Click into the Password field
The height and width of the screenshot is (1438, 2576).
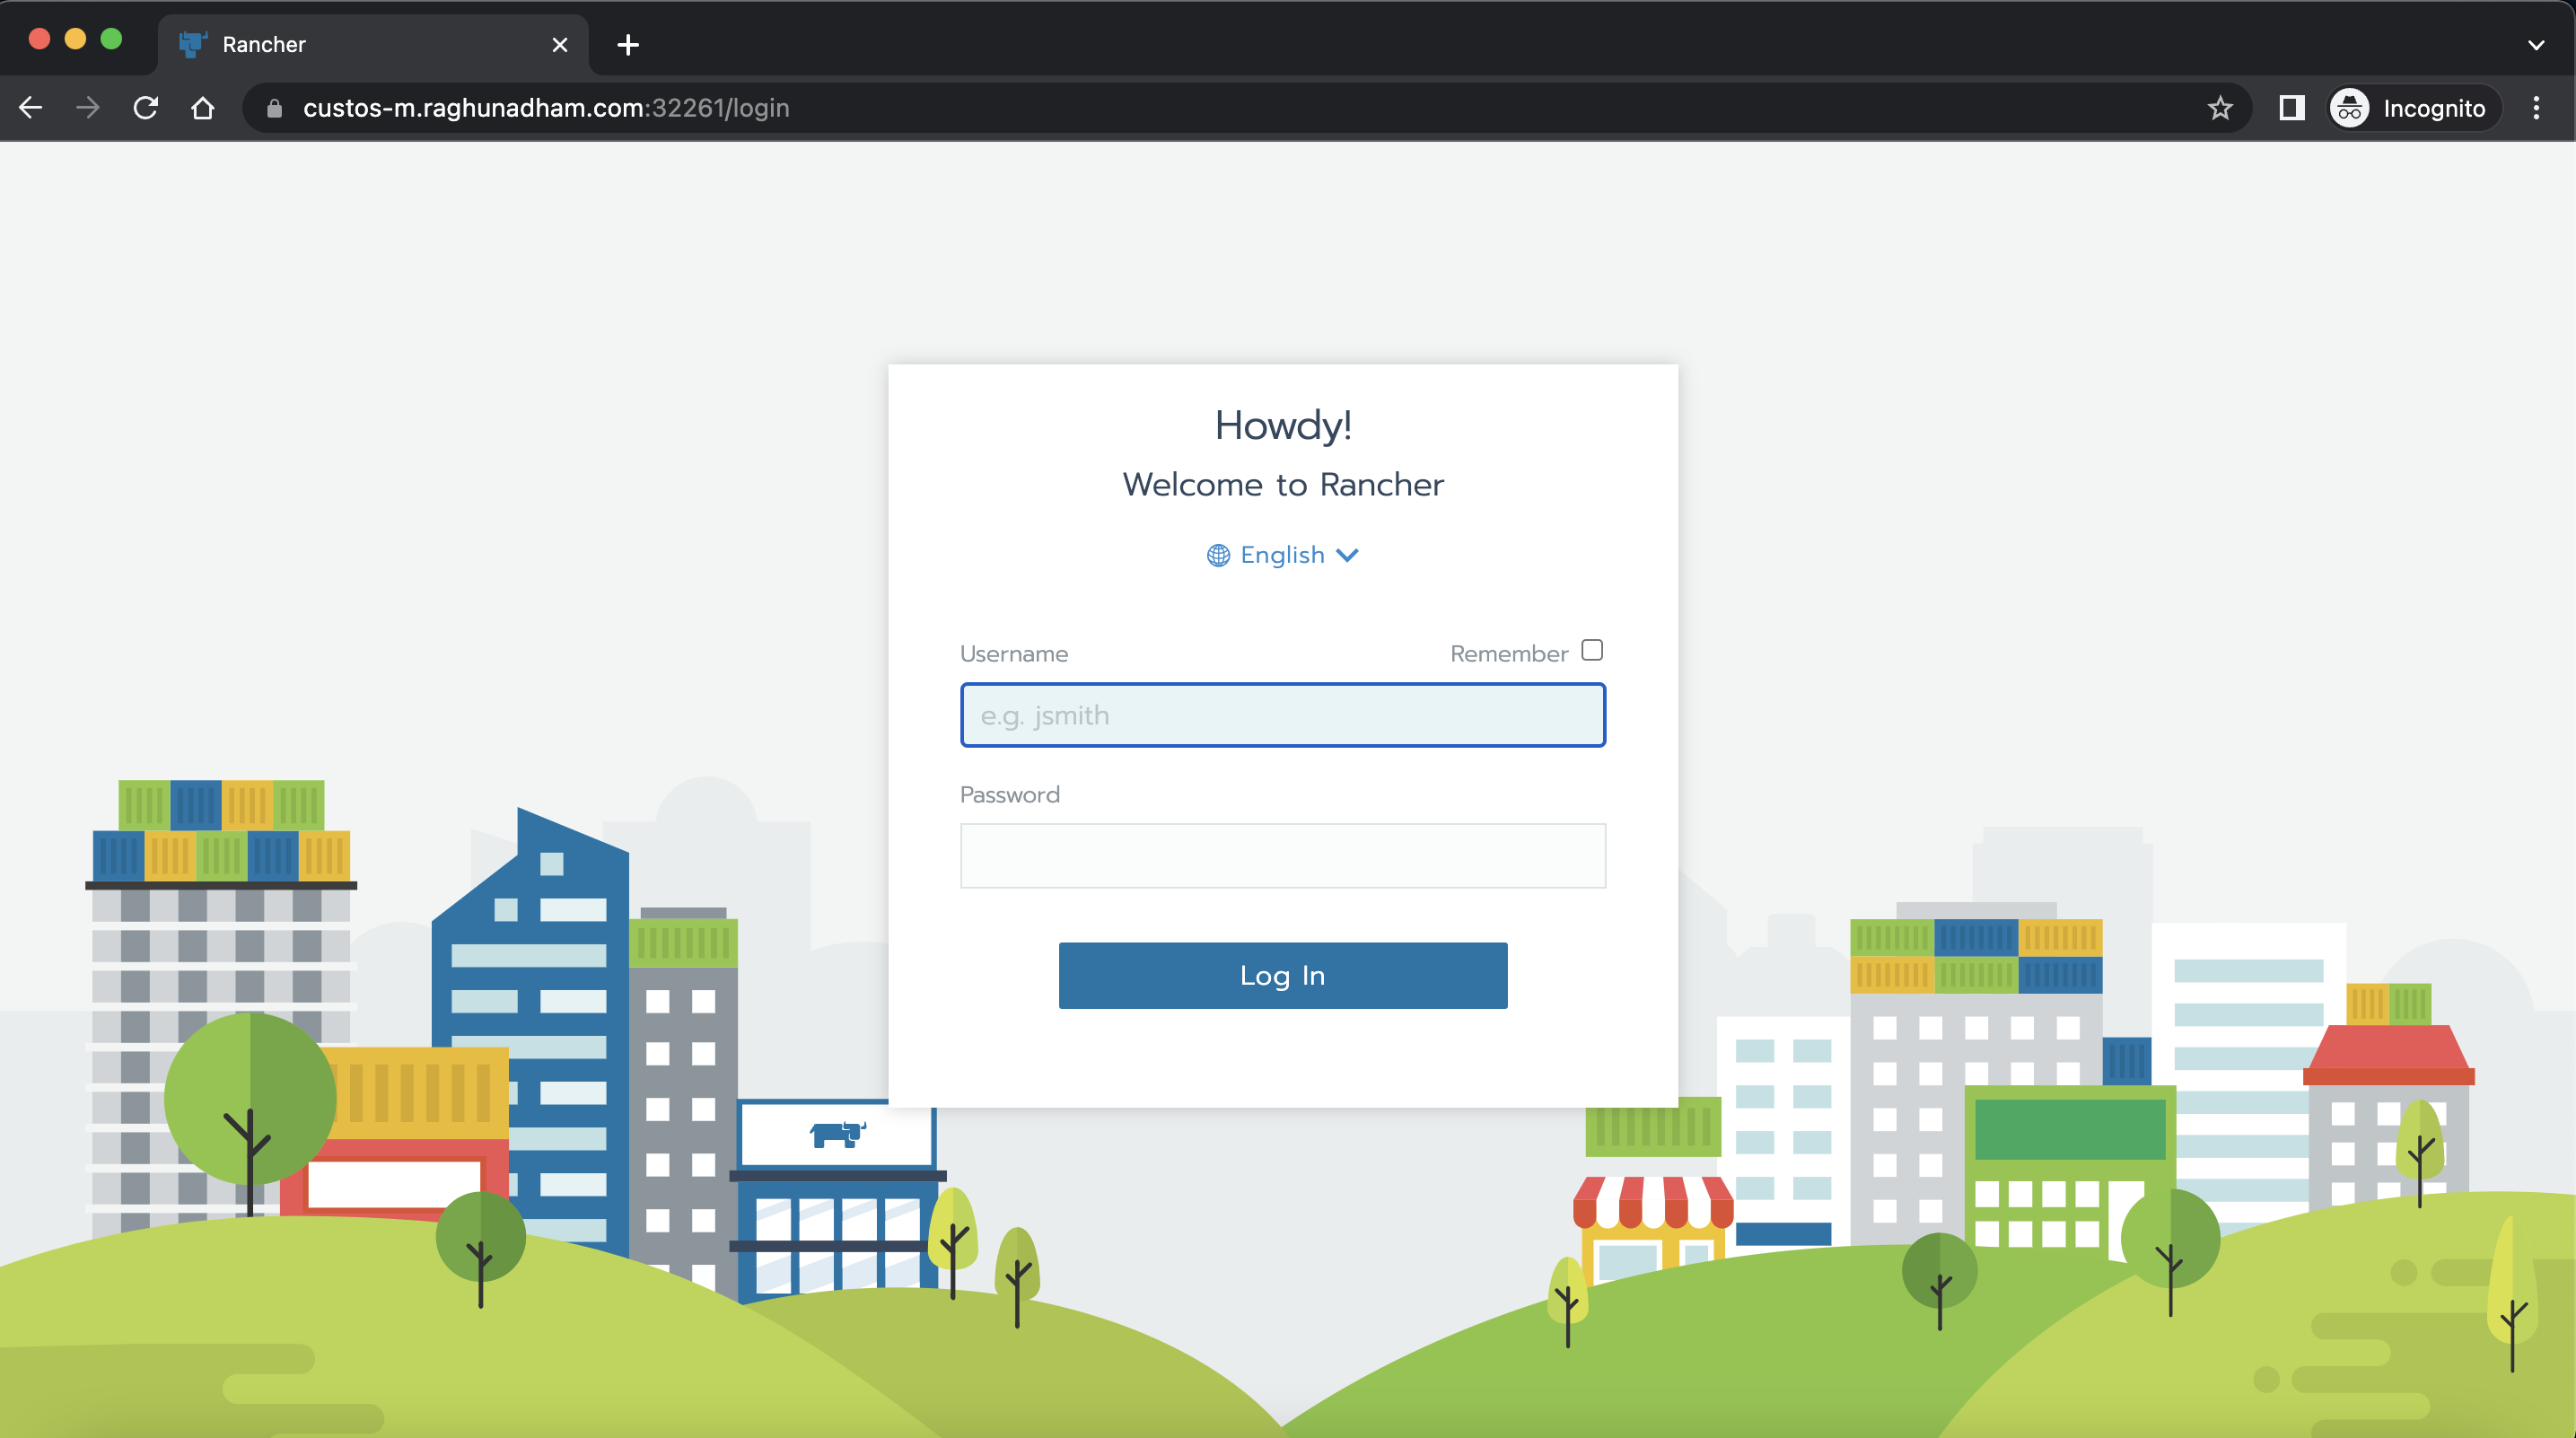(1282, 856)
